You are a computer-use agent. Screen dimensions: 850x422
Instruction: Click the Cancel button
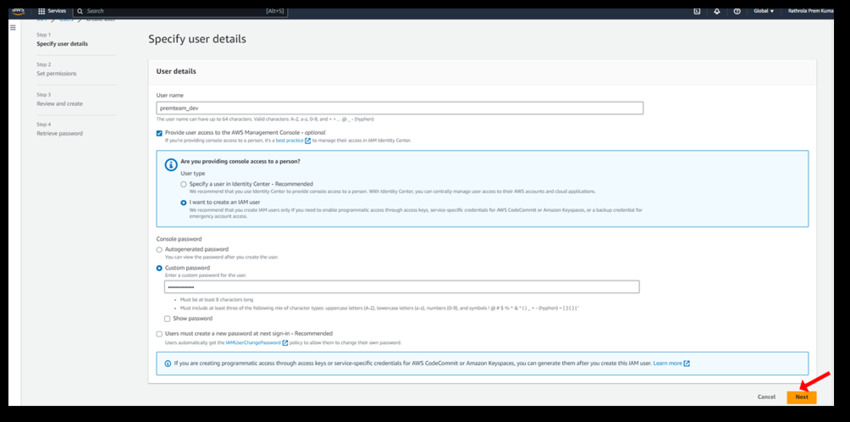coord(766,397)
